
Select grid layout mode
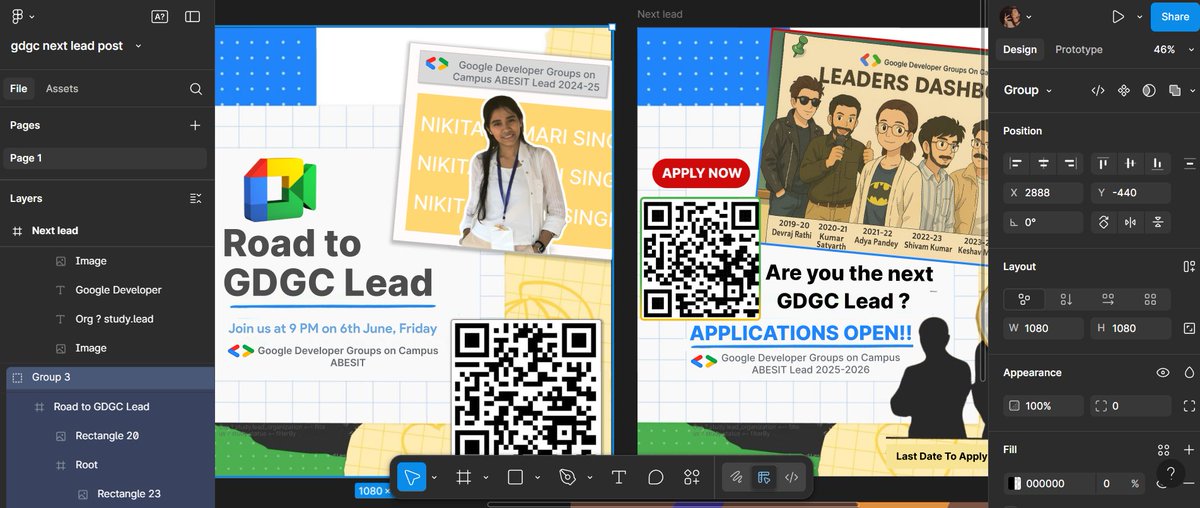(x=1150, y=299)
